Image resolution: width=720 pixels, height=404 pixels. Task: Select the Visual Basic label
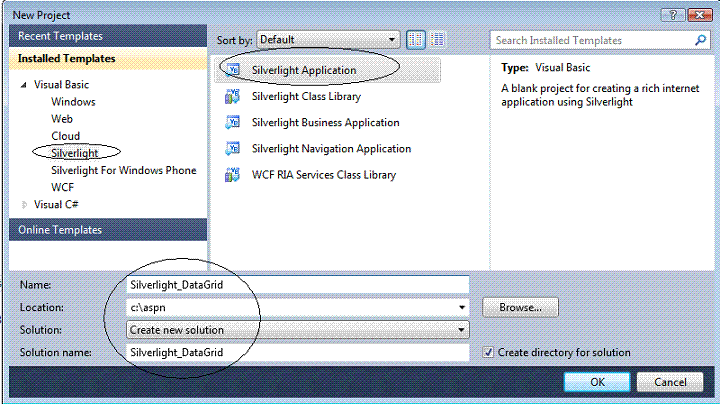pos(61,85)
